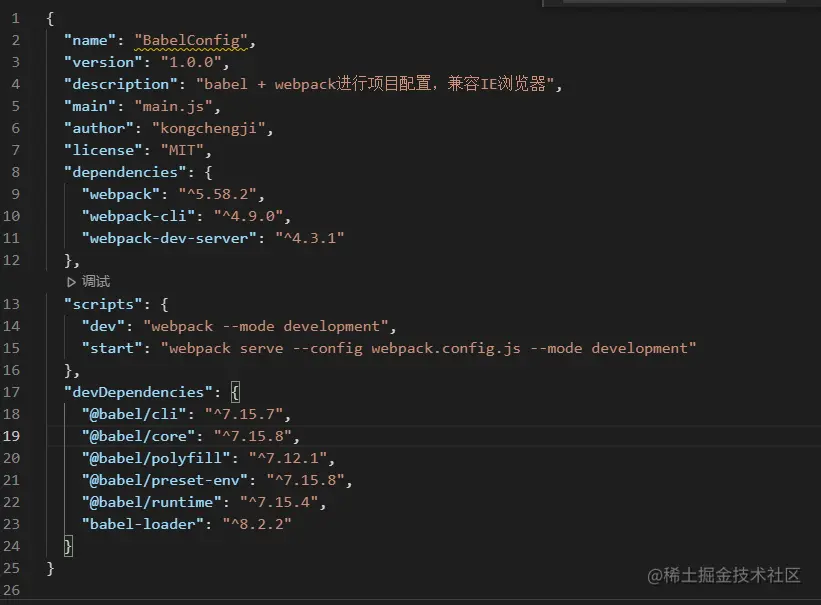Click the highlighted opening brace after devDependencies

point(235,392)
